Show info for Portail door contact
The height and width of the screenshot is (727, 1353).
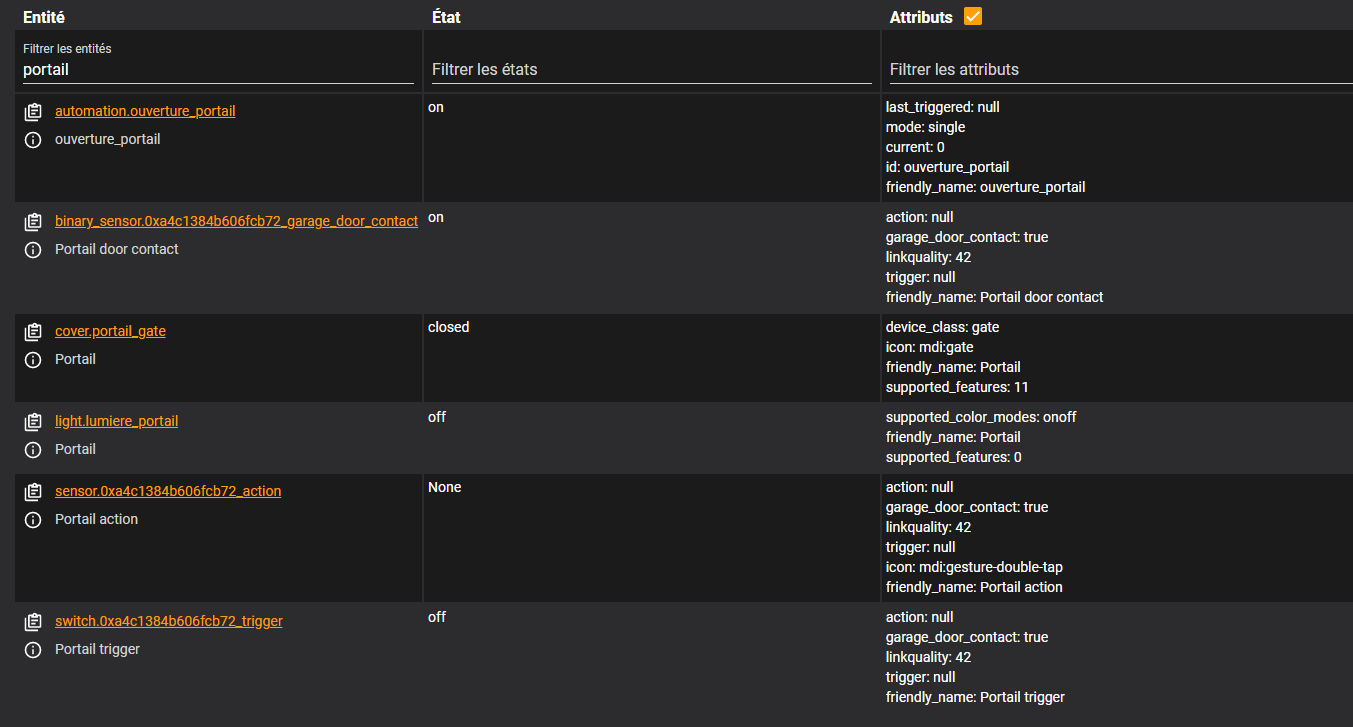[x=33, y=249]
